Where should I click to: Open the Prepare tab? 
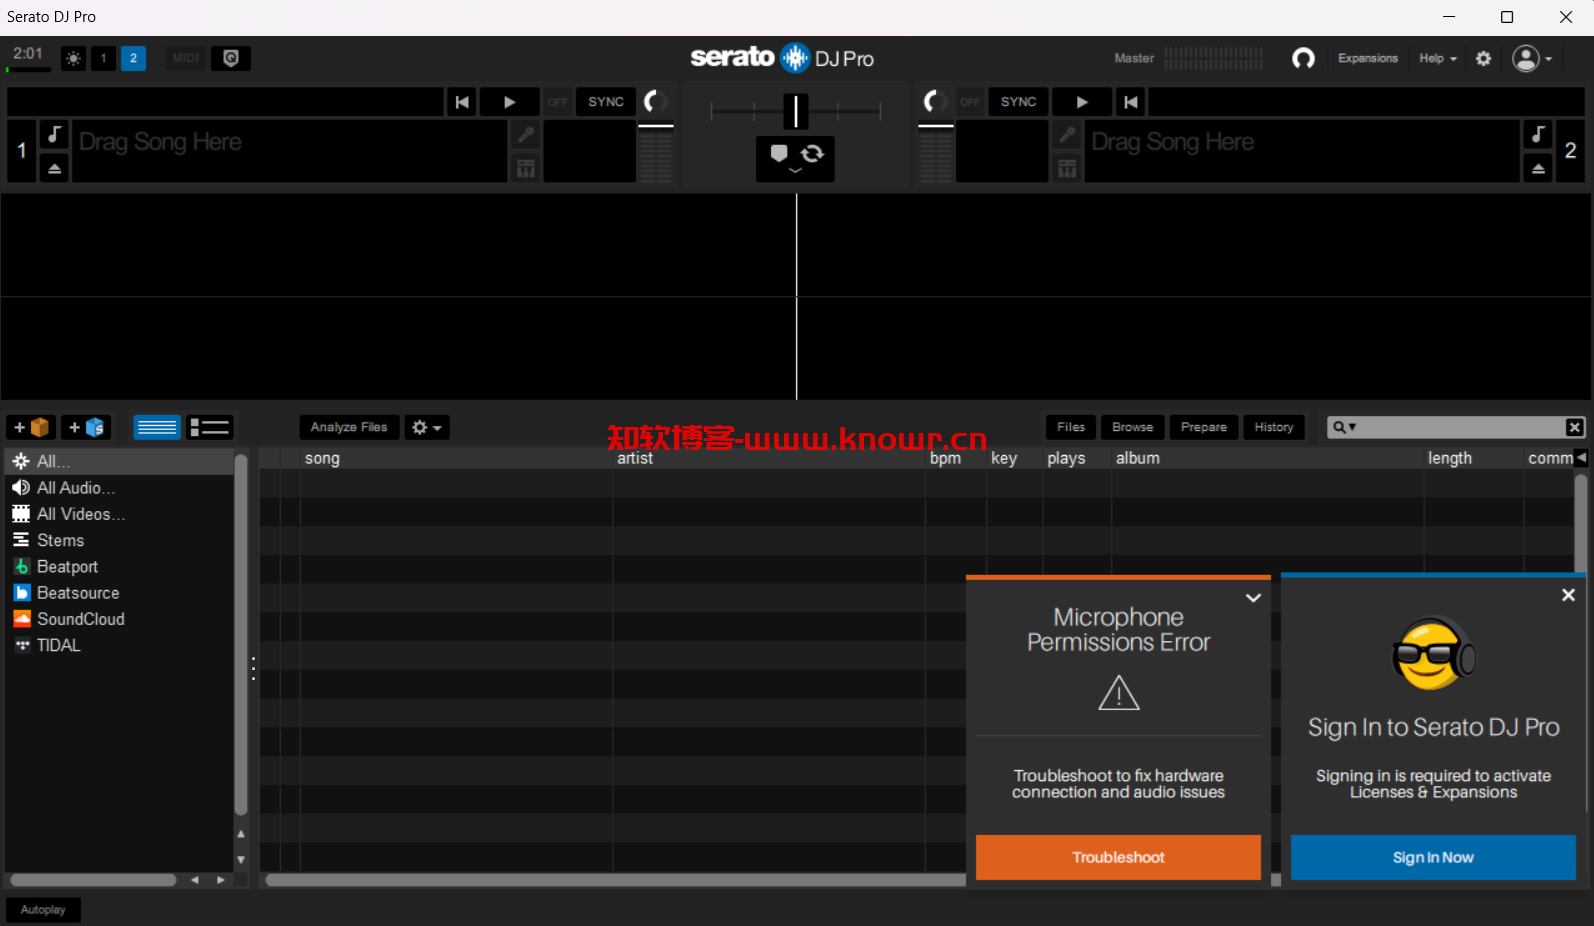click(1204, 427)
